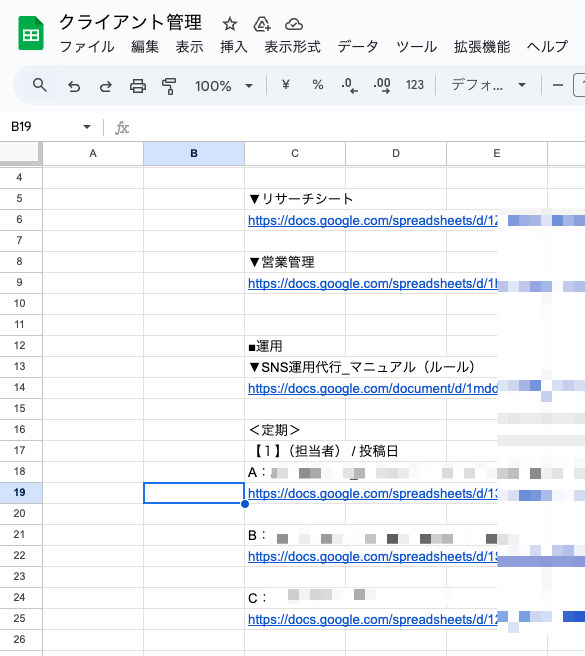Screen dimensions: 585x656
Task: Select the ■運用 cell
Action: coord(295,346)
